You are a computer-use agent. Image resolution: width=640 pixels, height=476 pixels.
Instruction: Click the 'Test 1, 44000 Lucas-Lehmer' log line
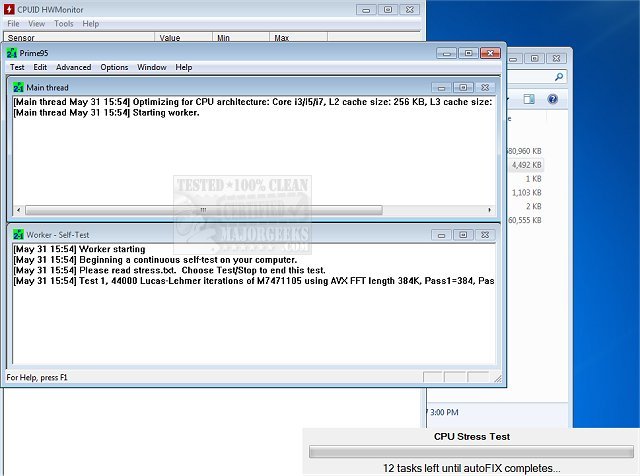click(x=254, y=281)
